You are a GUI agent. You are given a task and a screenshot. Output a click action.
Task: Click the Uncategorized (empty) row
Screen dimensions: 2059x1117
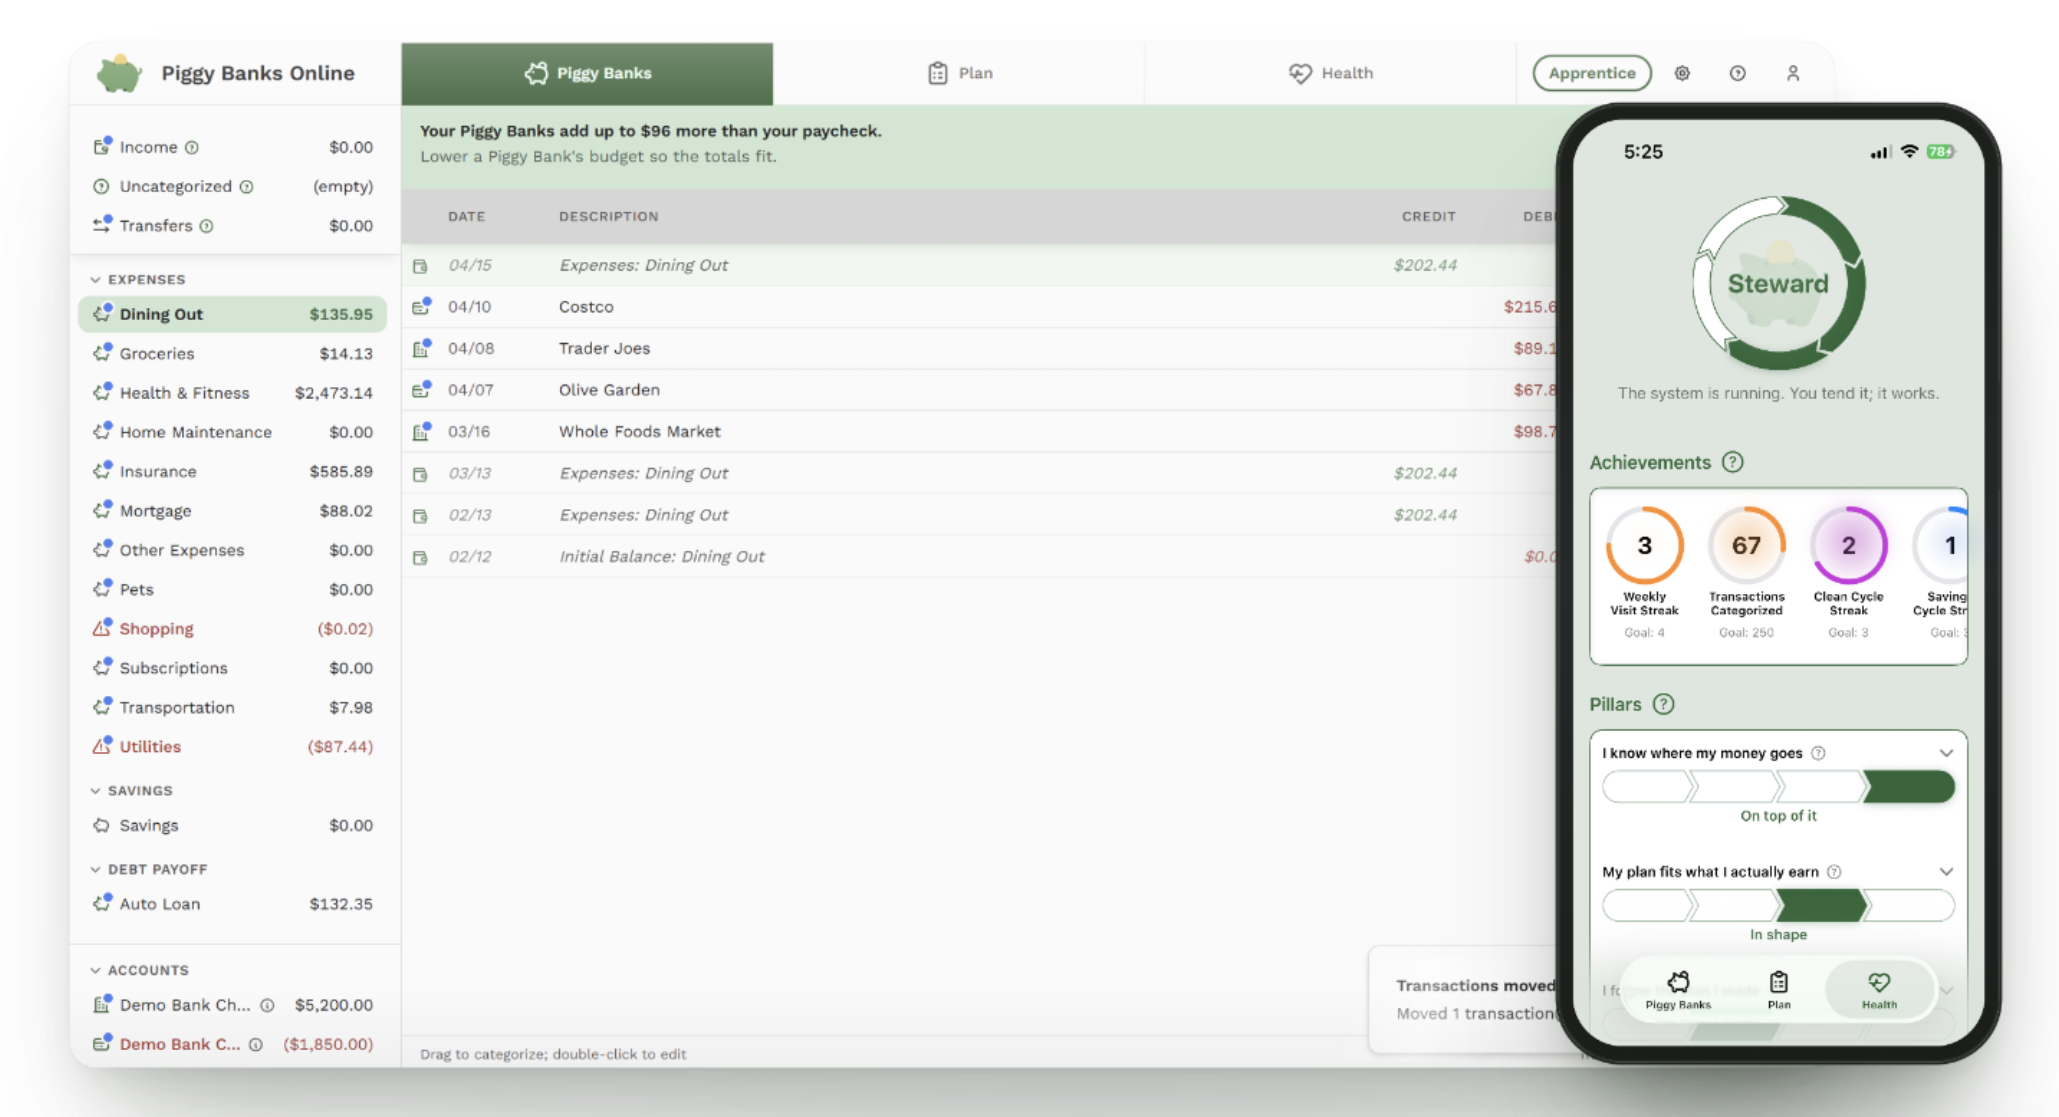tap(232, 187)
